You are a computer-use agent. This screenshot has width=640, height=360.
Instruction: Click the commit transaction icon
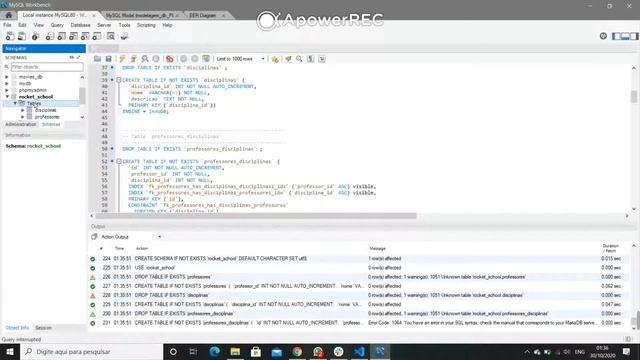[x=184, y=59]
